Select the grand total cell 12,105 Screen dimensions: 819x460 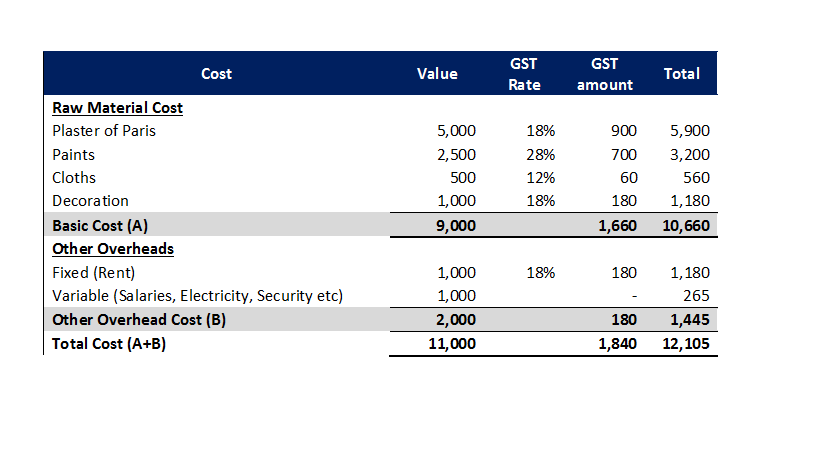click(686, 343)
